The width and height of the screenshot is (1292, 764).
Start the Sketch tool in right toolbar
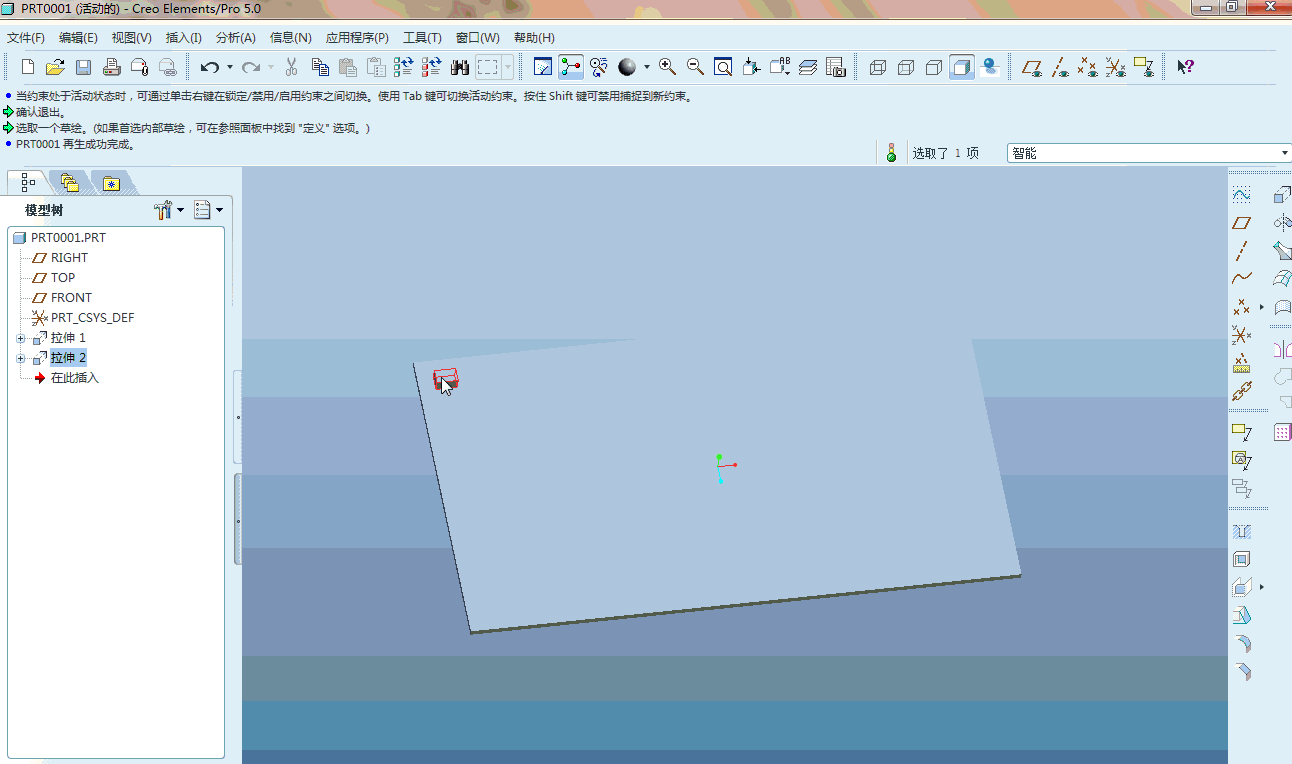[1241, 195]
